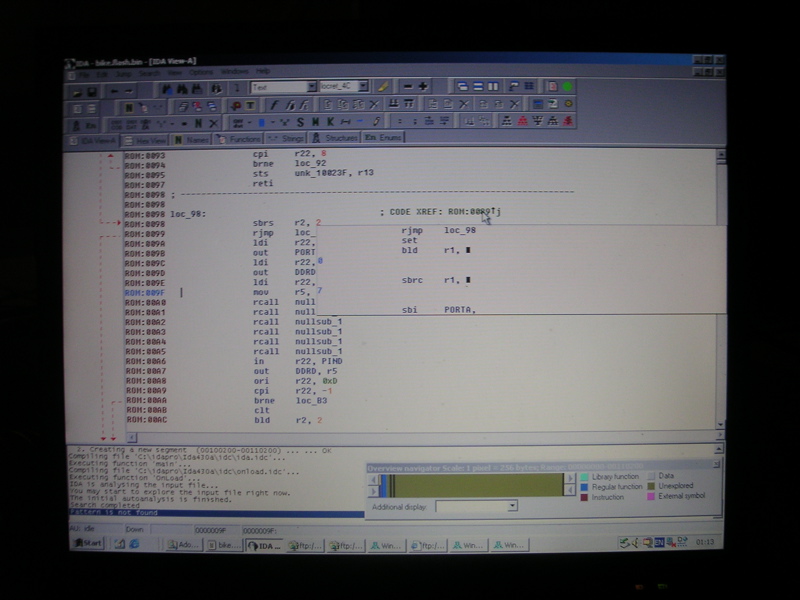Click the pencil icon beside locret_4C
This screenshot has height=600, width=800.
pos(384,87)
